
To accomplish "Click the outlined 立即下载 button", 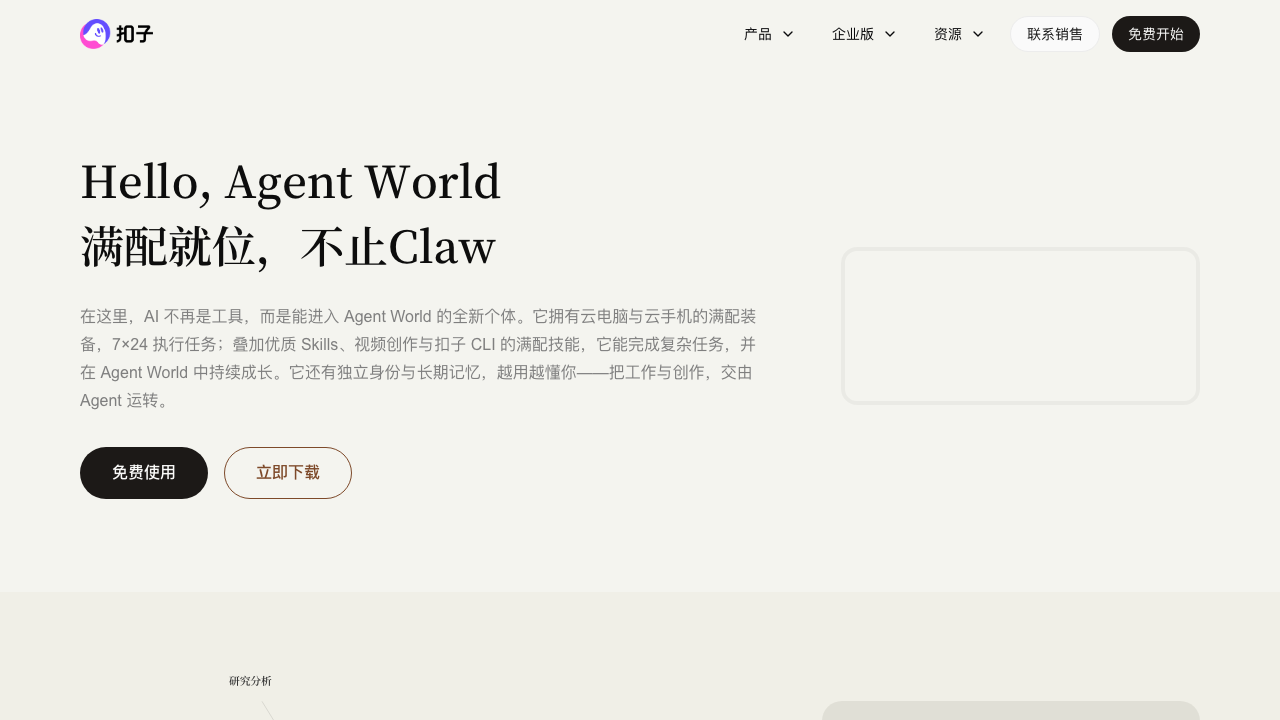I will click(x=288, y=473).
